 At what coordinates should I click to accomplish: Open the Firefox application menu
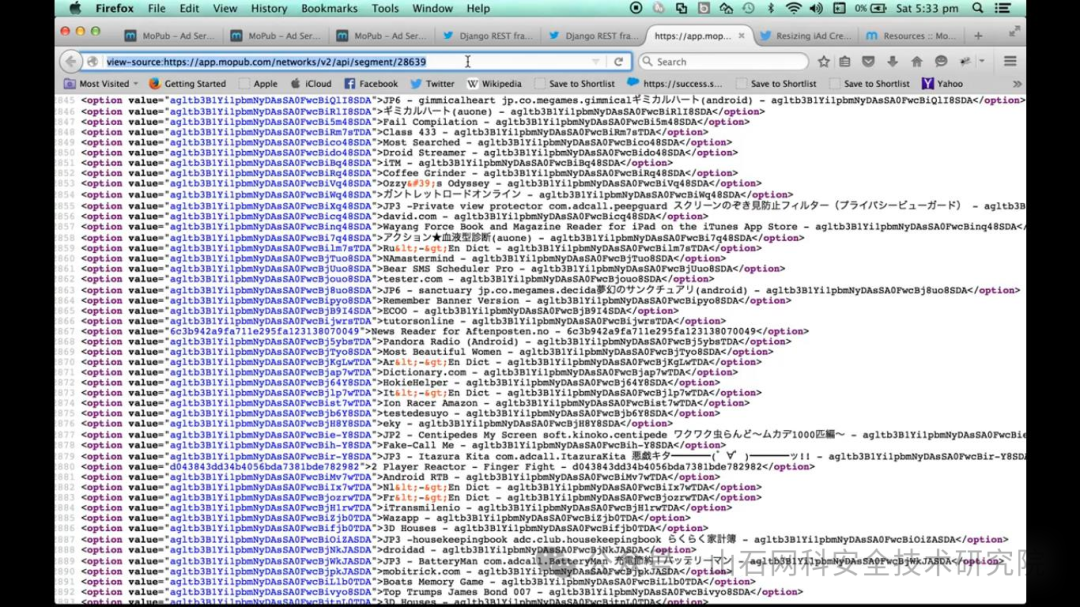tap(114, 8)
